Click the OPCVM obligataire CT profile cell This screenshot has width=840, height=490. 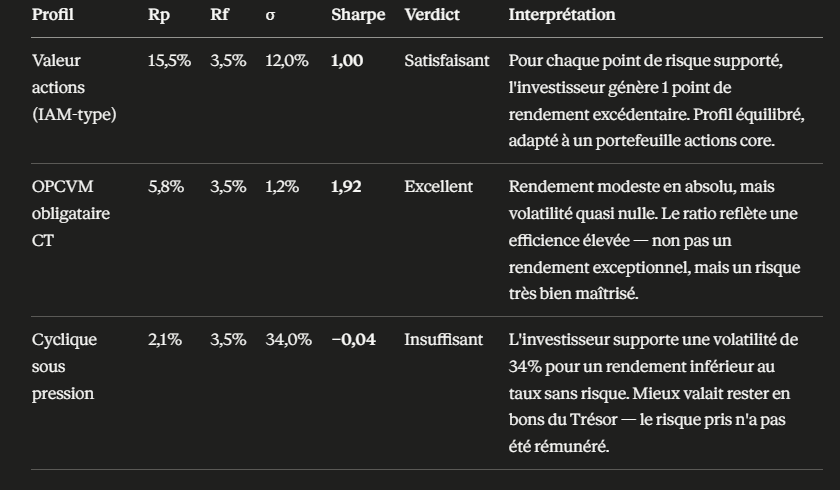pyautogui.click(x=71, y=213)
